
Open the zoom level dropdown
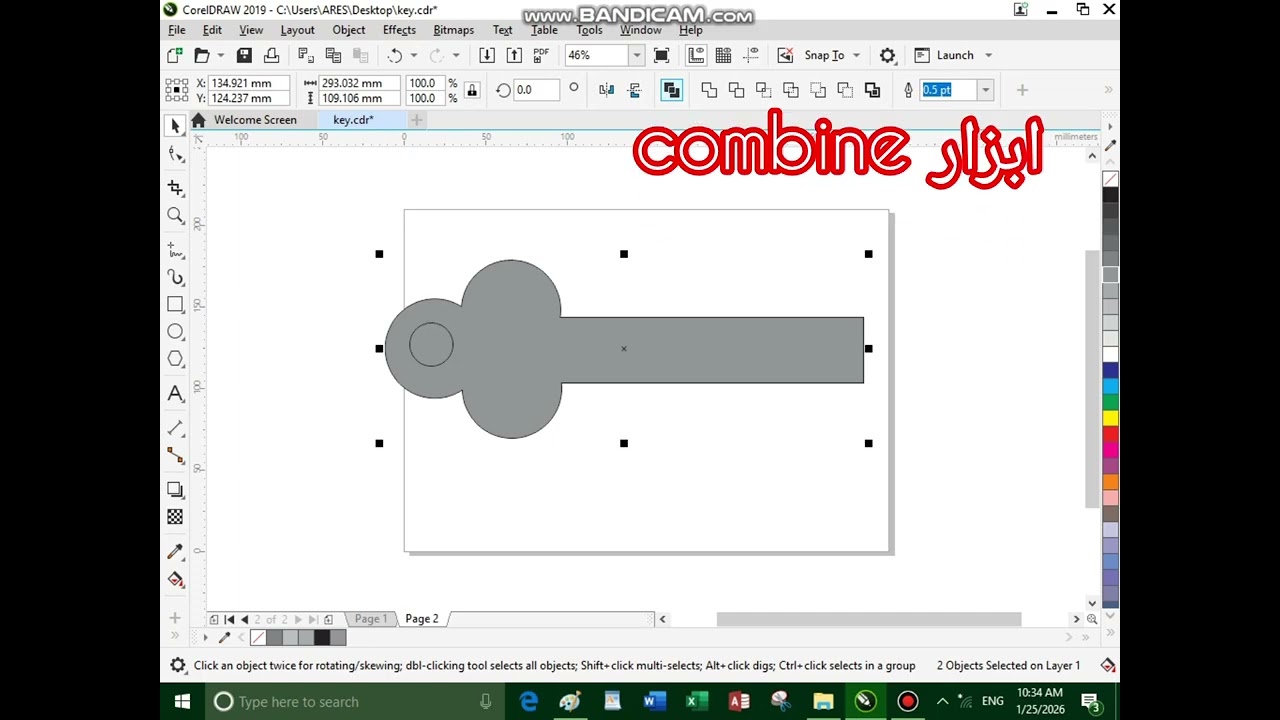[636, 56]
